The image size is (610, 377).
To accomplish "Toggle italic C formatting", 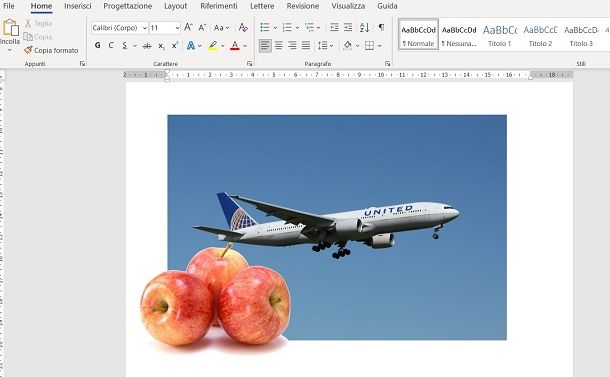I will click(x=111, y=46).
